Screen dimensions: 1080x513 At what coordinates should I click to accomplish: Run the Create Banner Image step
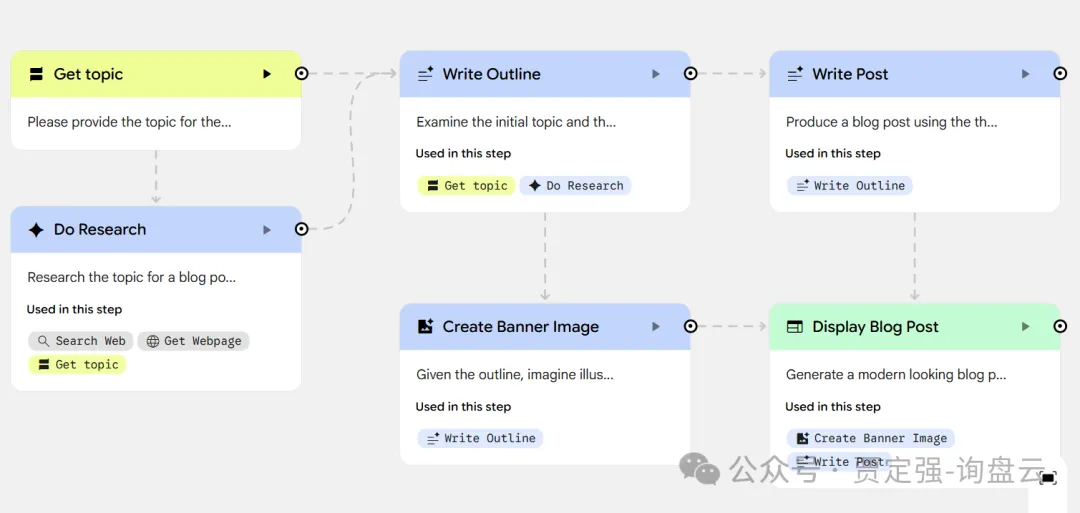point(655,327)
